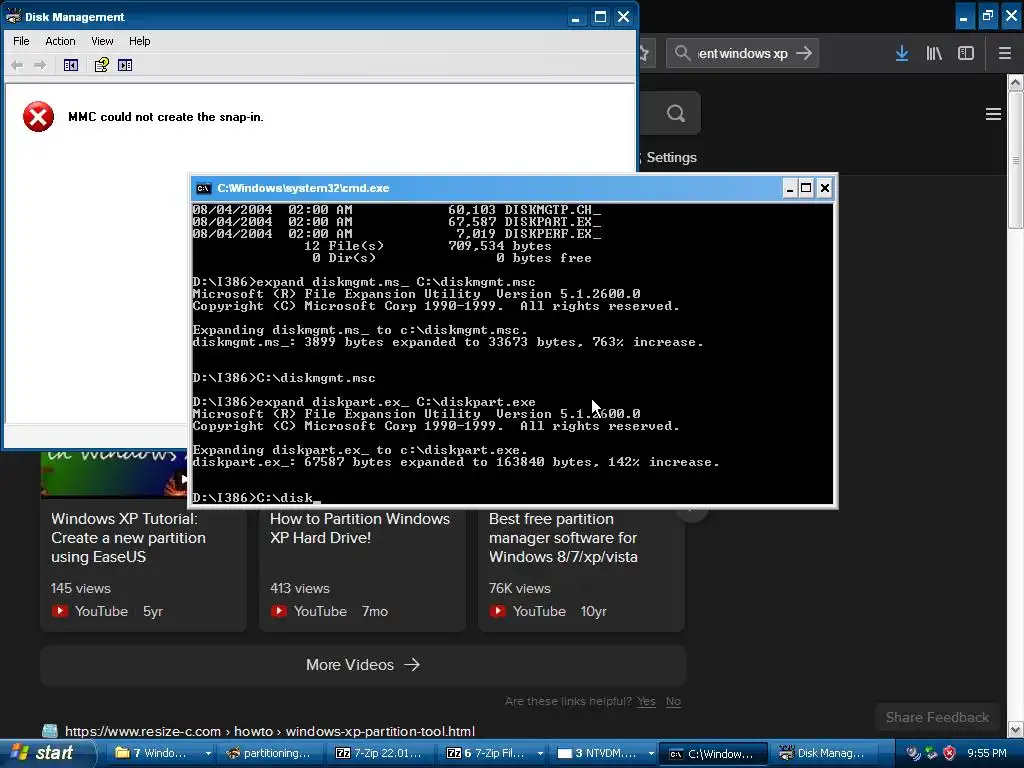Open the Help menu in Disk Management
Image resolution: width=1024 pixels, height=768 pixels.
pyautogui.click(x=139, y=41)
